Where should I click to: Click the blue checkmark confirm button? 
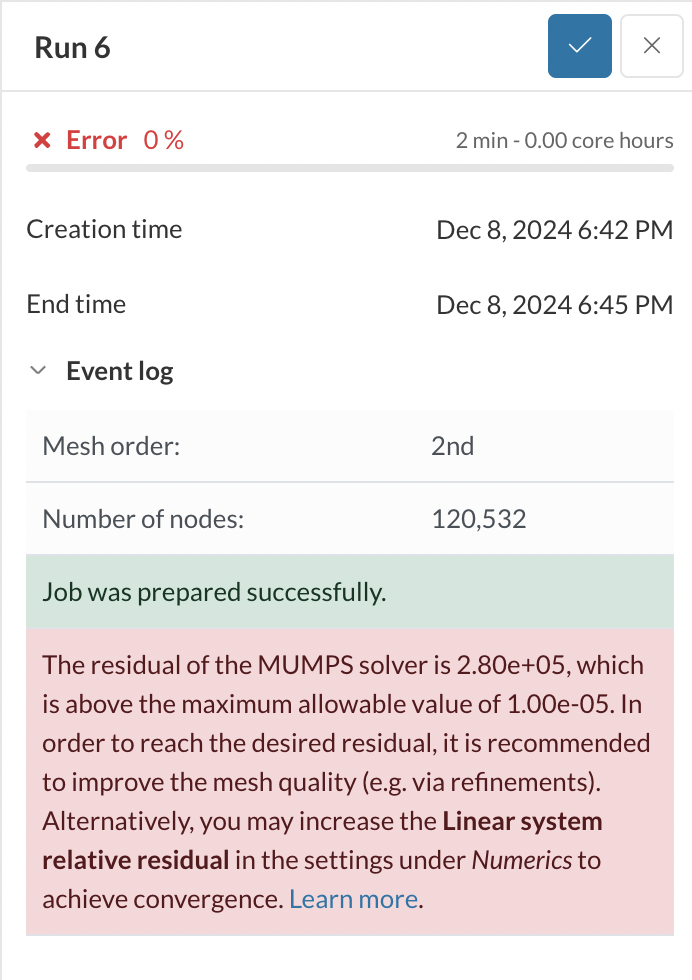pos(579,46)
